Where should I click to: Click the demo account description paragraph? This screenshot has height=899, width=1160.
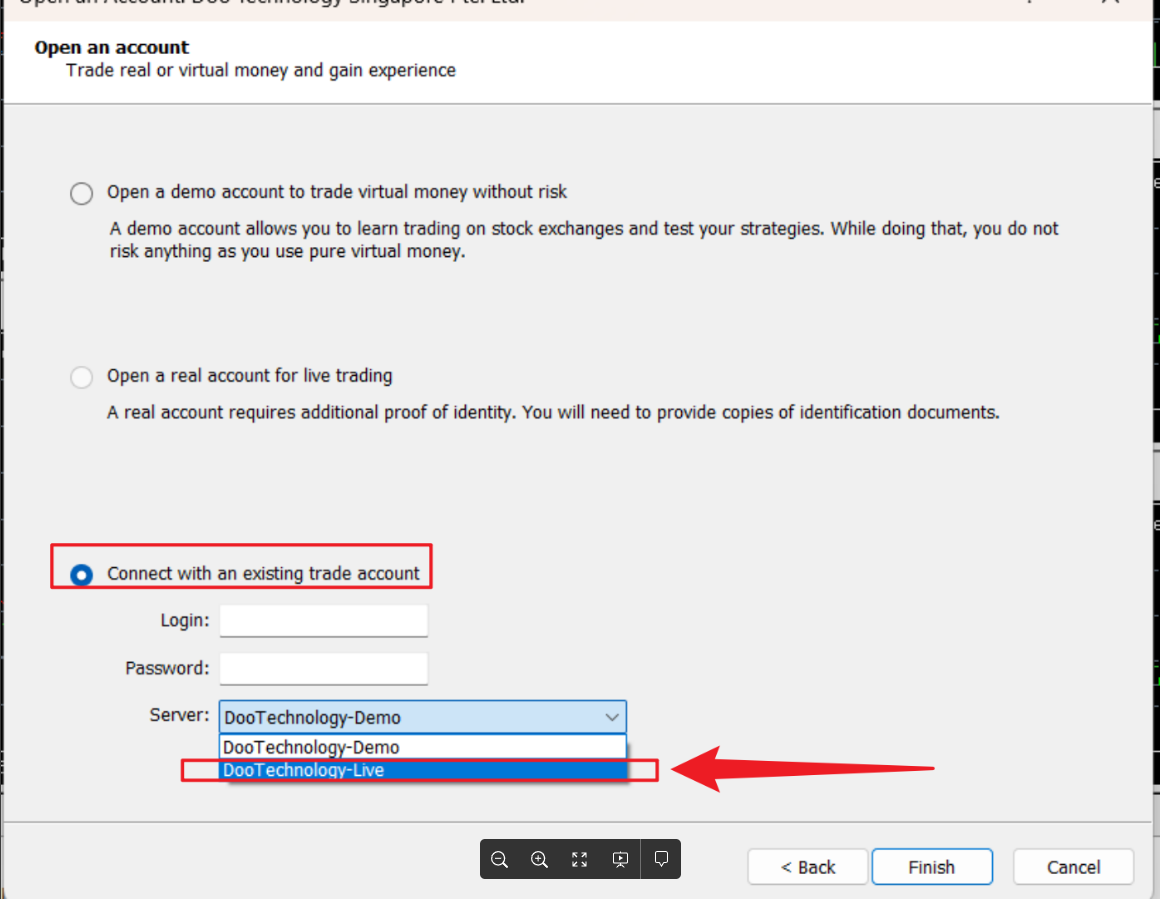584,240
